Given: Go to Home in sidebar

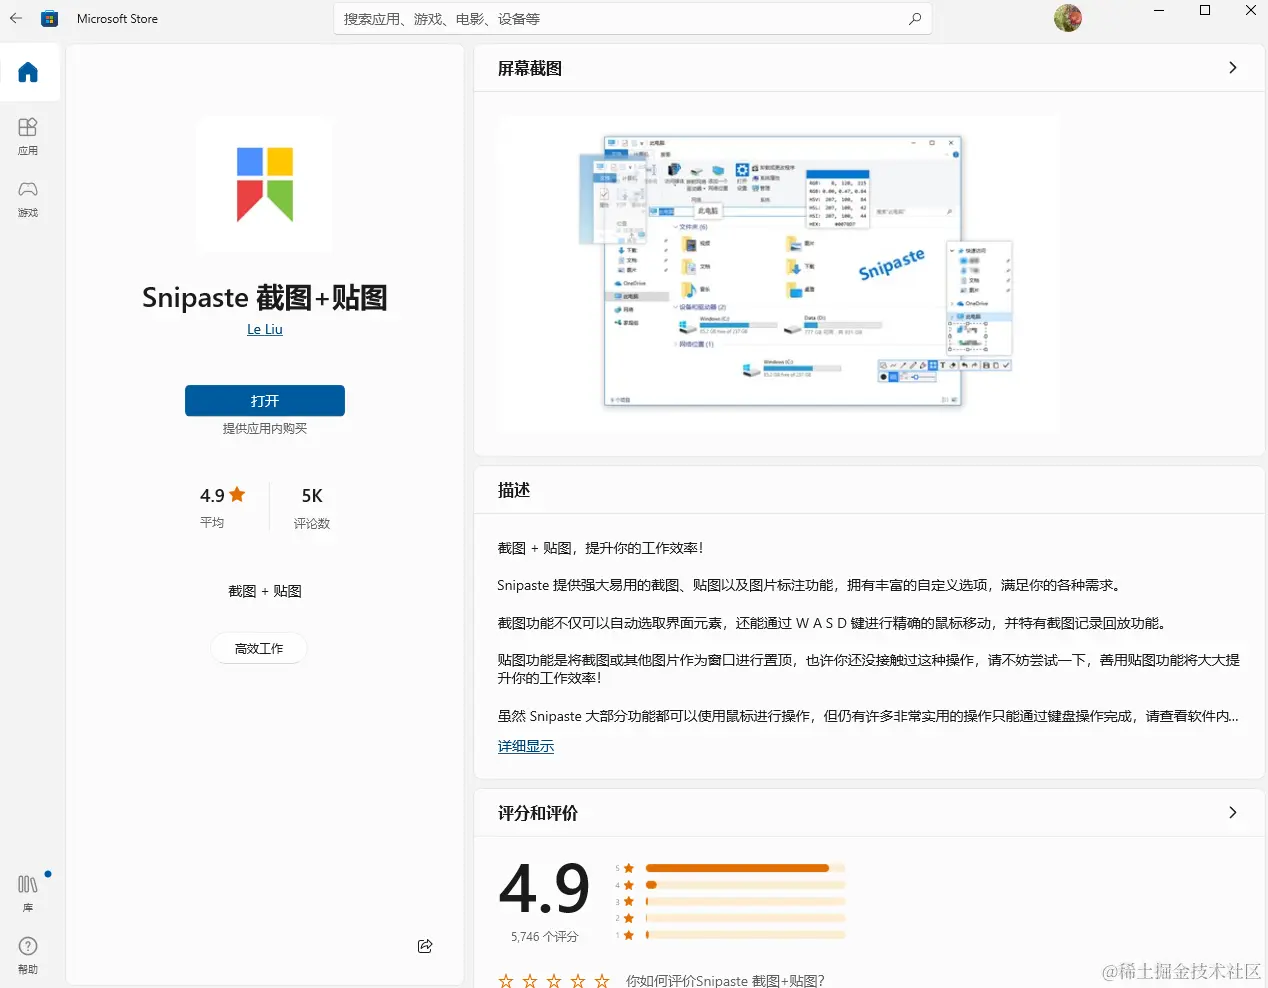Looking at the screenshot, I should pyautogui.click(x=28, y=72).
